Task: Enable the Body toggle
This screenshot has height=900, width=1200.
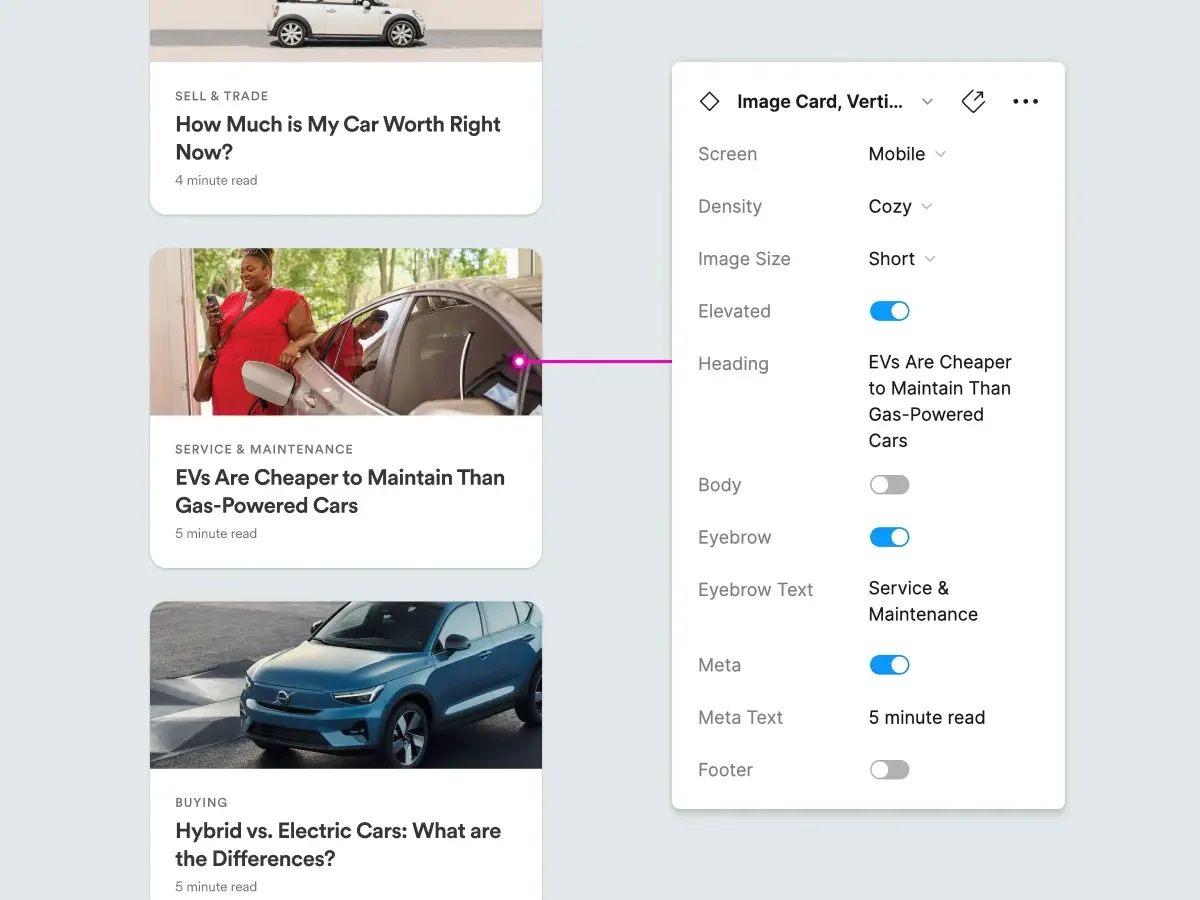Action: [889, 485]
